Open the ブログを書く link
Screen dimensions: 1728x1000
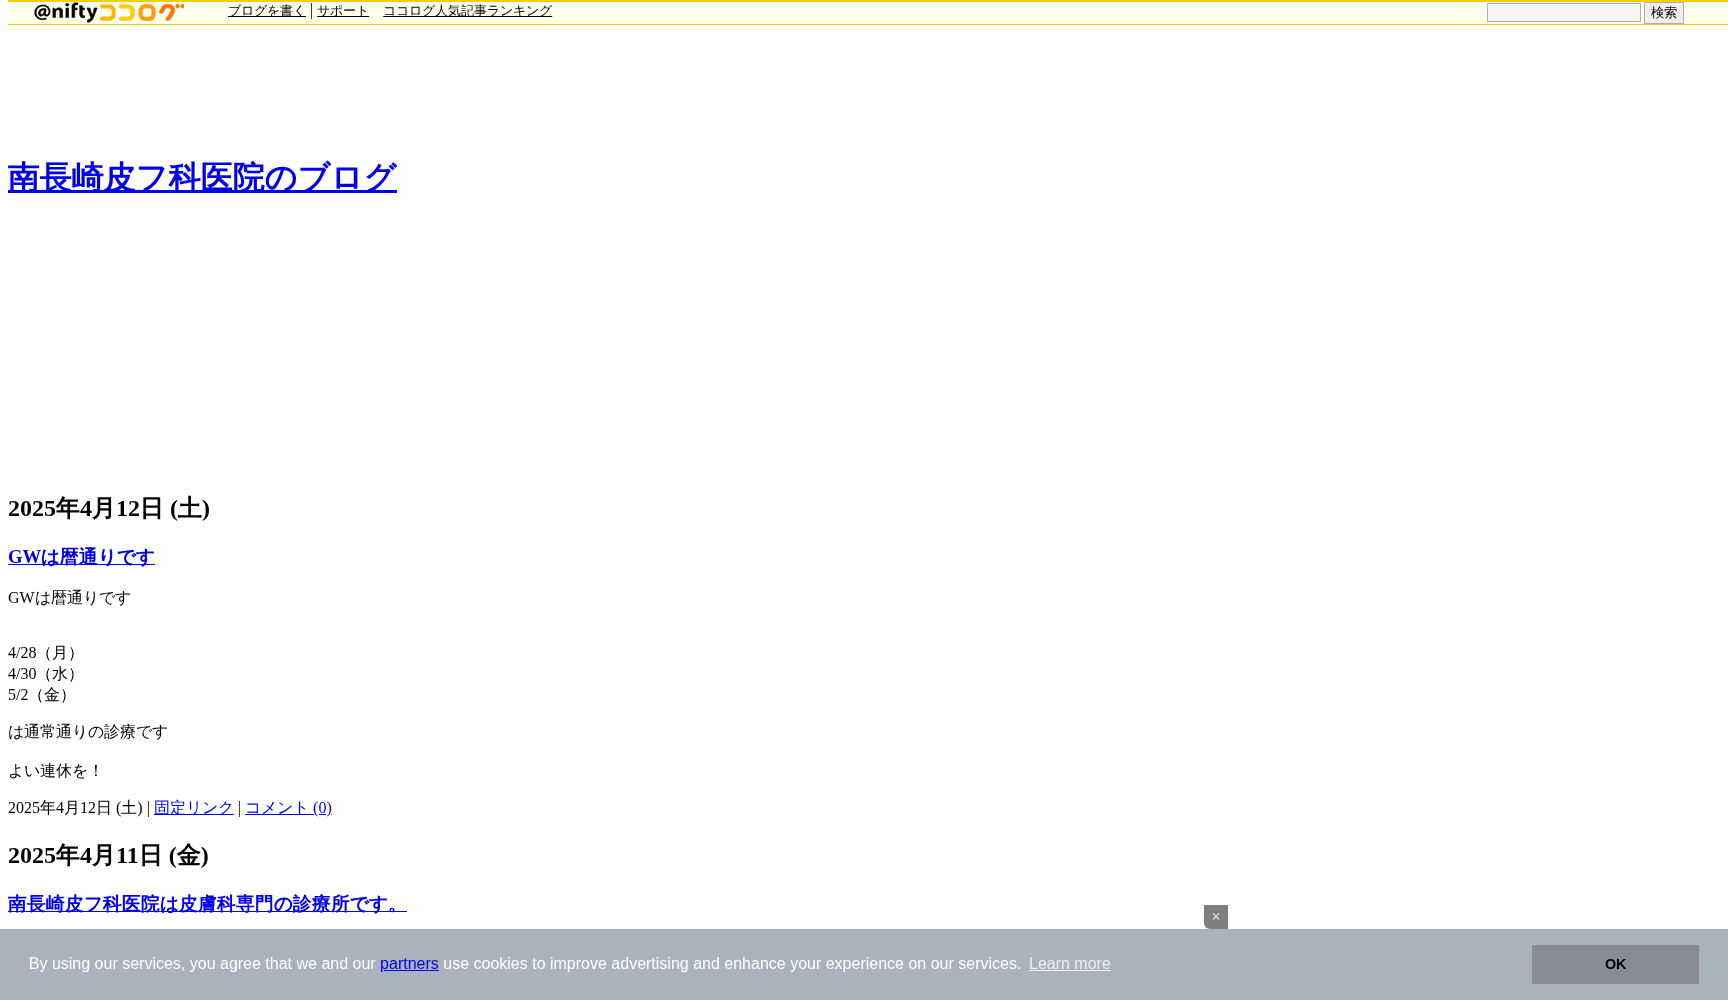266,11
